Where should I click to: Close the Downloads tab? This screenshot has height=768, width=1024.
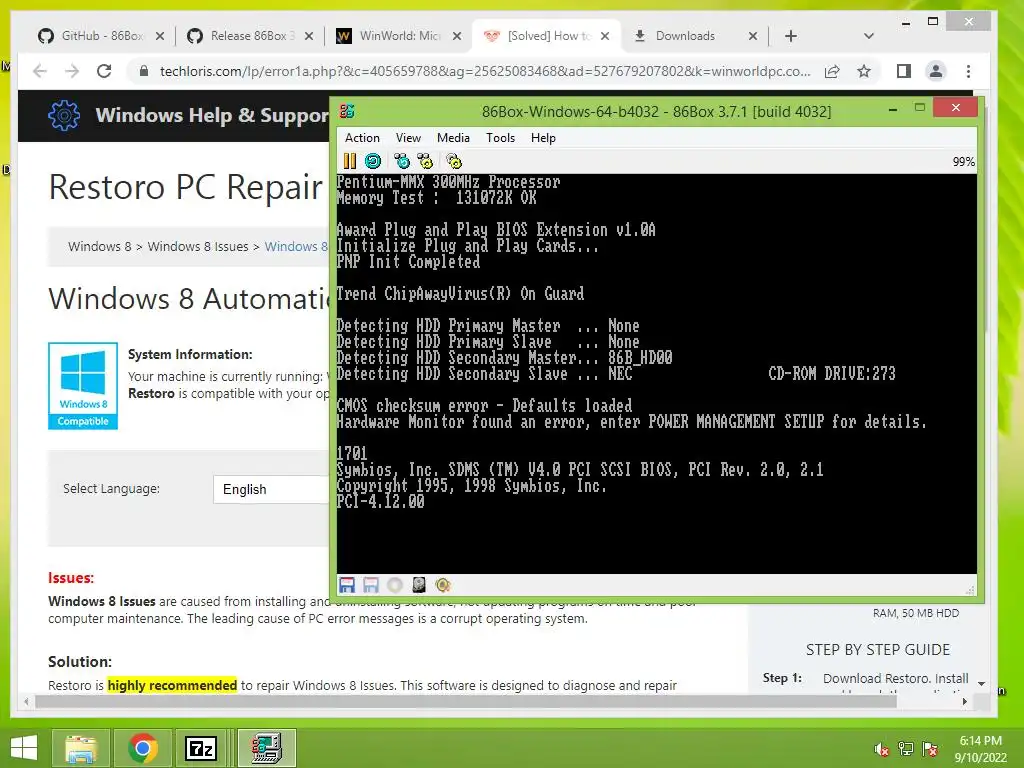click(753, 36)
